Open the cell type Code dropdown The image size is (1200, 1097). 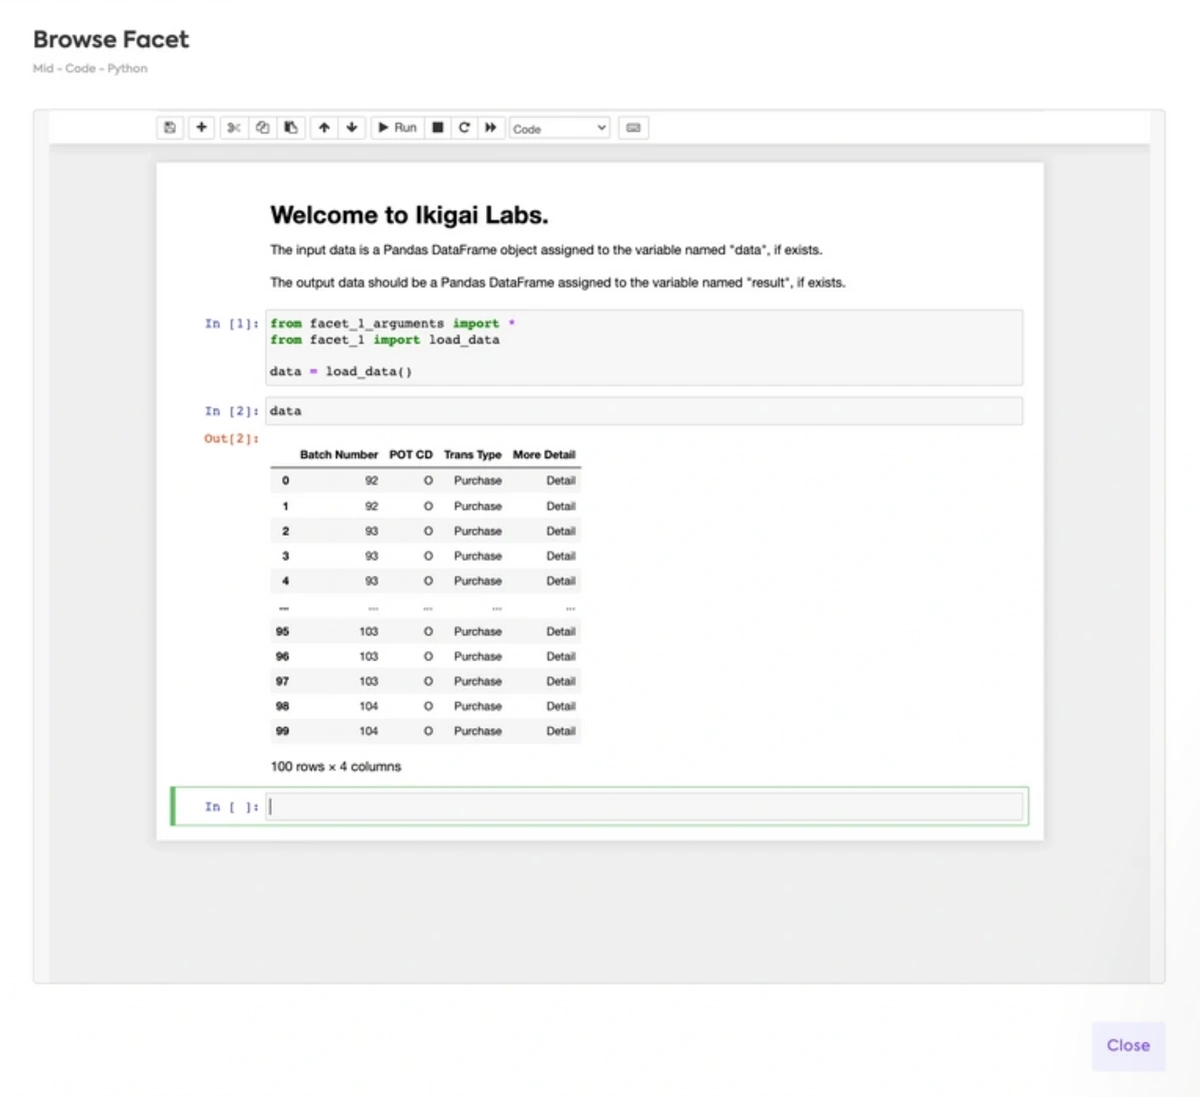tap(559, 128)
